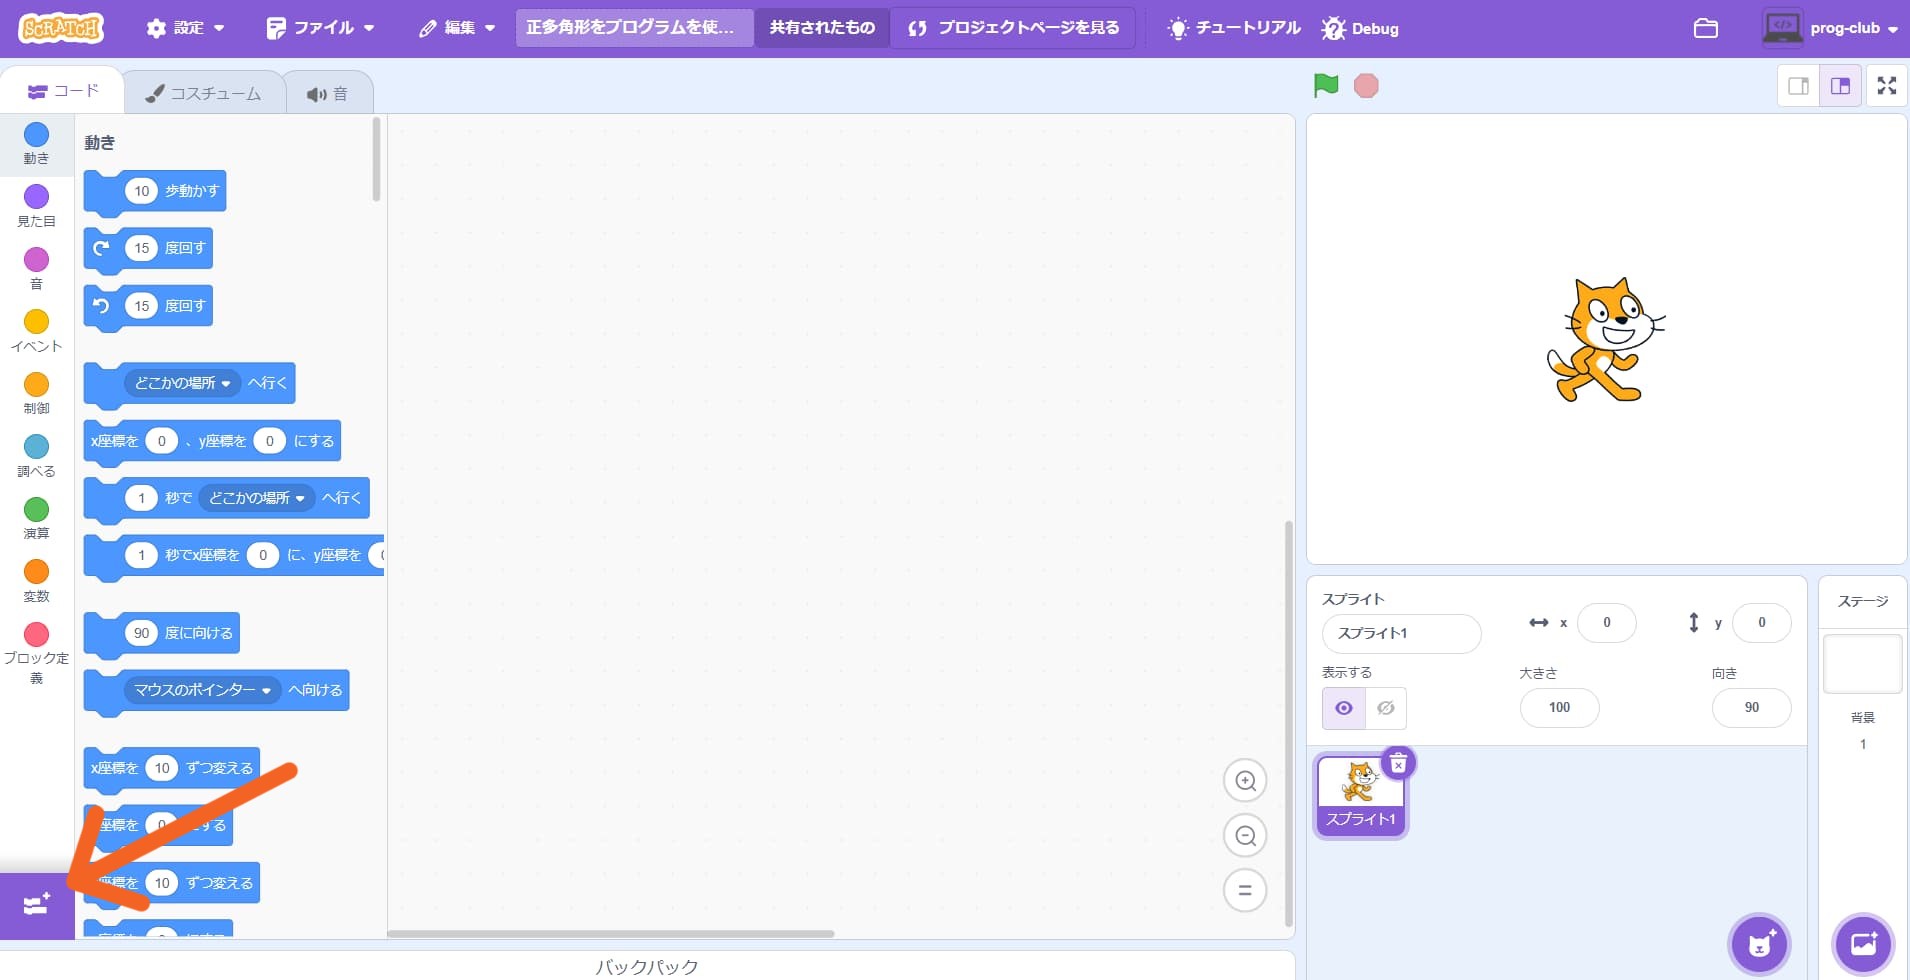The height and width of the screenshot is (980, 1910).
Task: Click the clockwise 15 度回す block
Action: (x=185, y=248)
